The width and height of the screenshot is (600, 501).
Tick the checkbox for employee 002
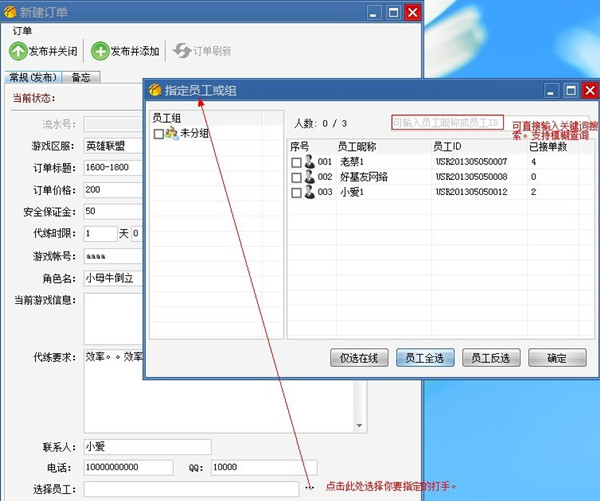click(296, 177)
